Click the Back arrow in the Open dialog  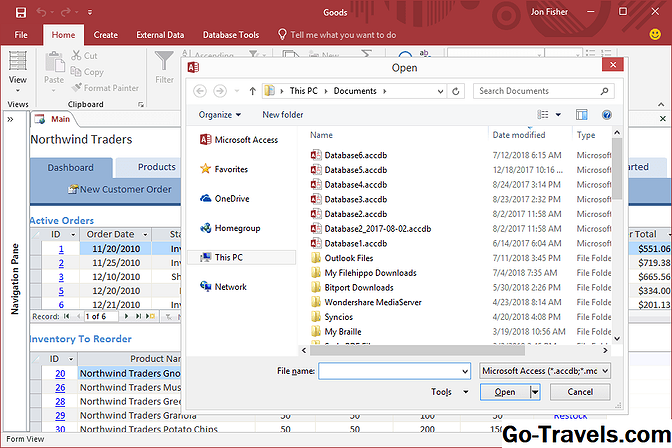[x=200, y=91]
